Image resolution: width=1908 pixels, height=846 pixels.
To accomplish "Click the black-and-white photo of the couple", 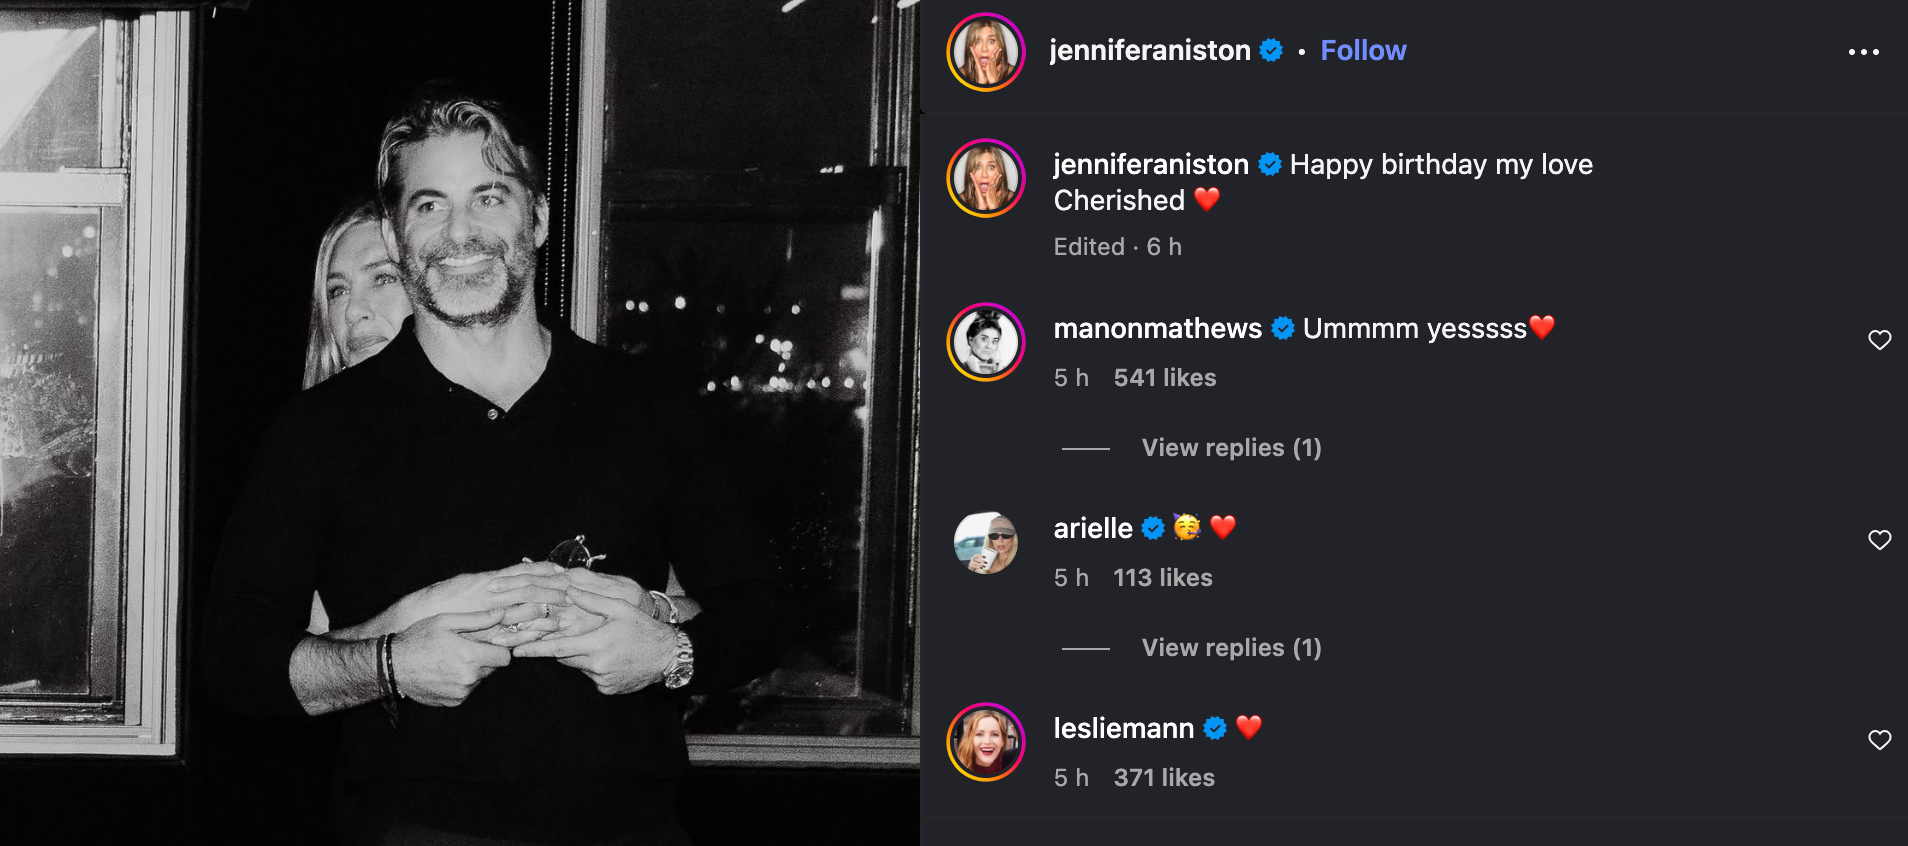I will pos(460,420).
